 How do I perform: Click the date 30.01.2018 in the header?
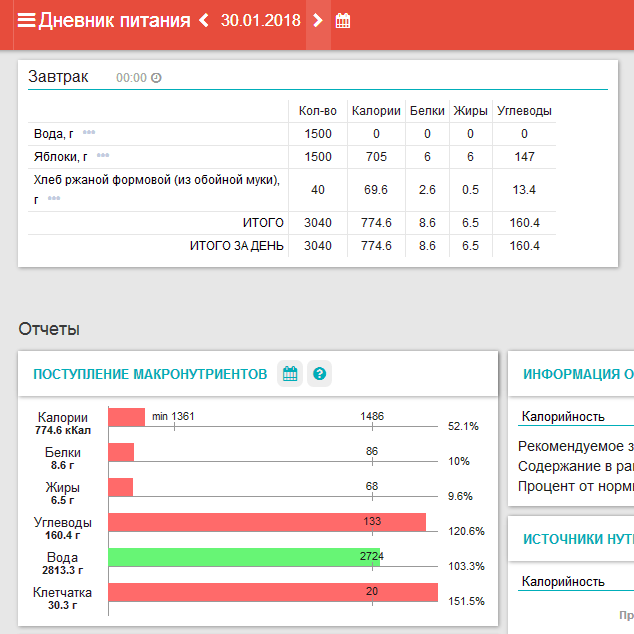click(260, 21)
